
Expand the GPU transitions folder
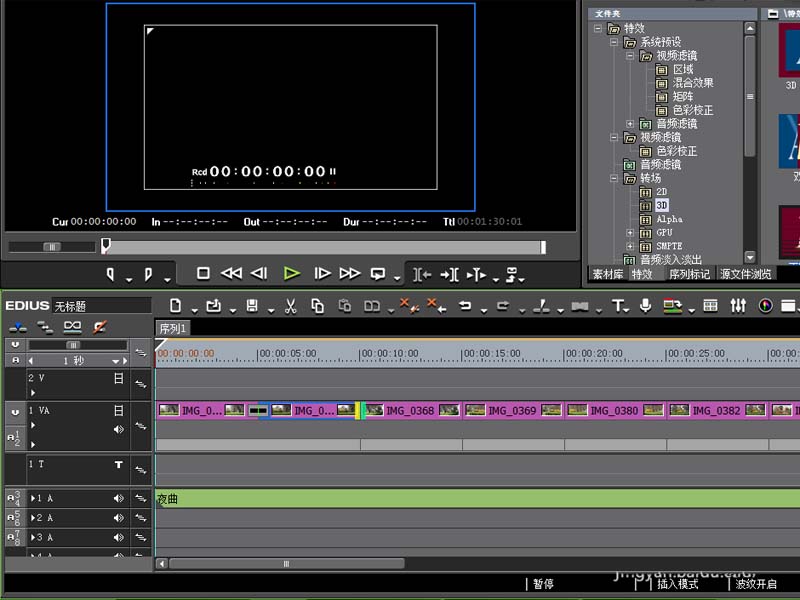tap(630, 233)
